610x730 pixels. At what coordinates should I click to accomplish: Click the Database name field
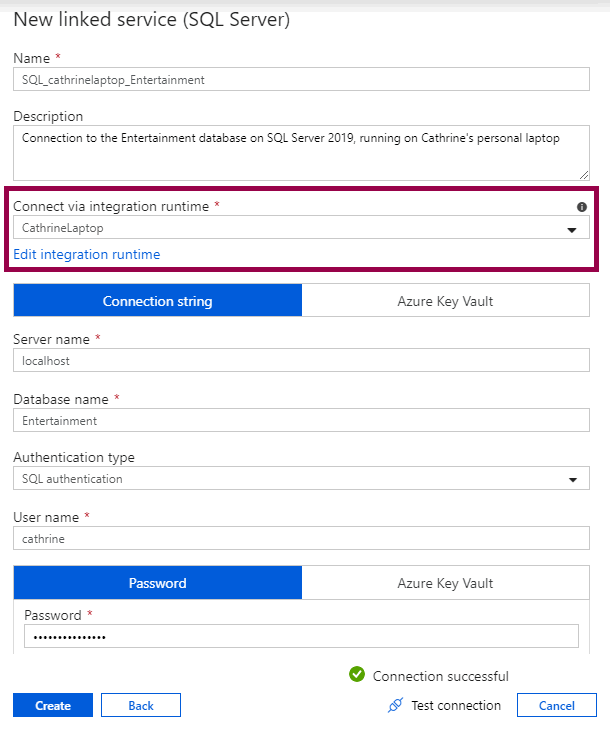(x=301, y=421)
